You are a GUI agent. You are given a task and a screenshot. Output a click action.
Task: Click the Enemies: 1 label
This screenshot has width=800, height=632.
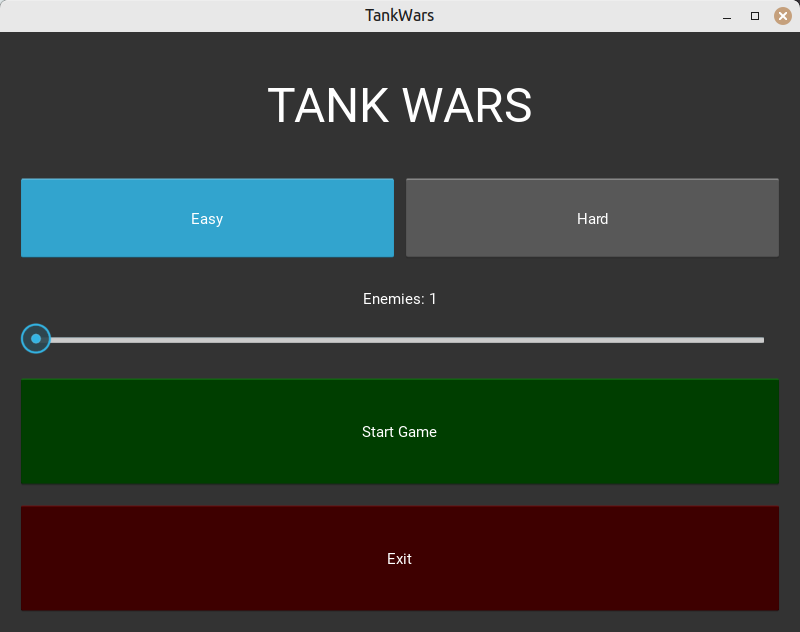(x=400, y=298)
